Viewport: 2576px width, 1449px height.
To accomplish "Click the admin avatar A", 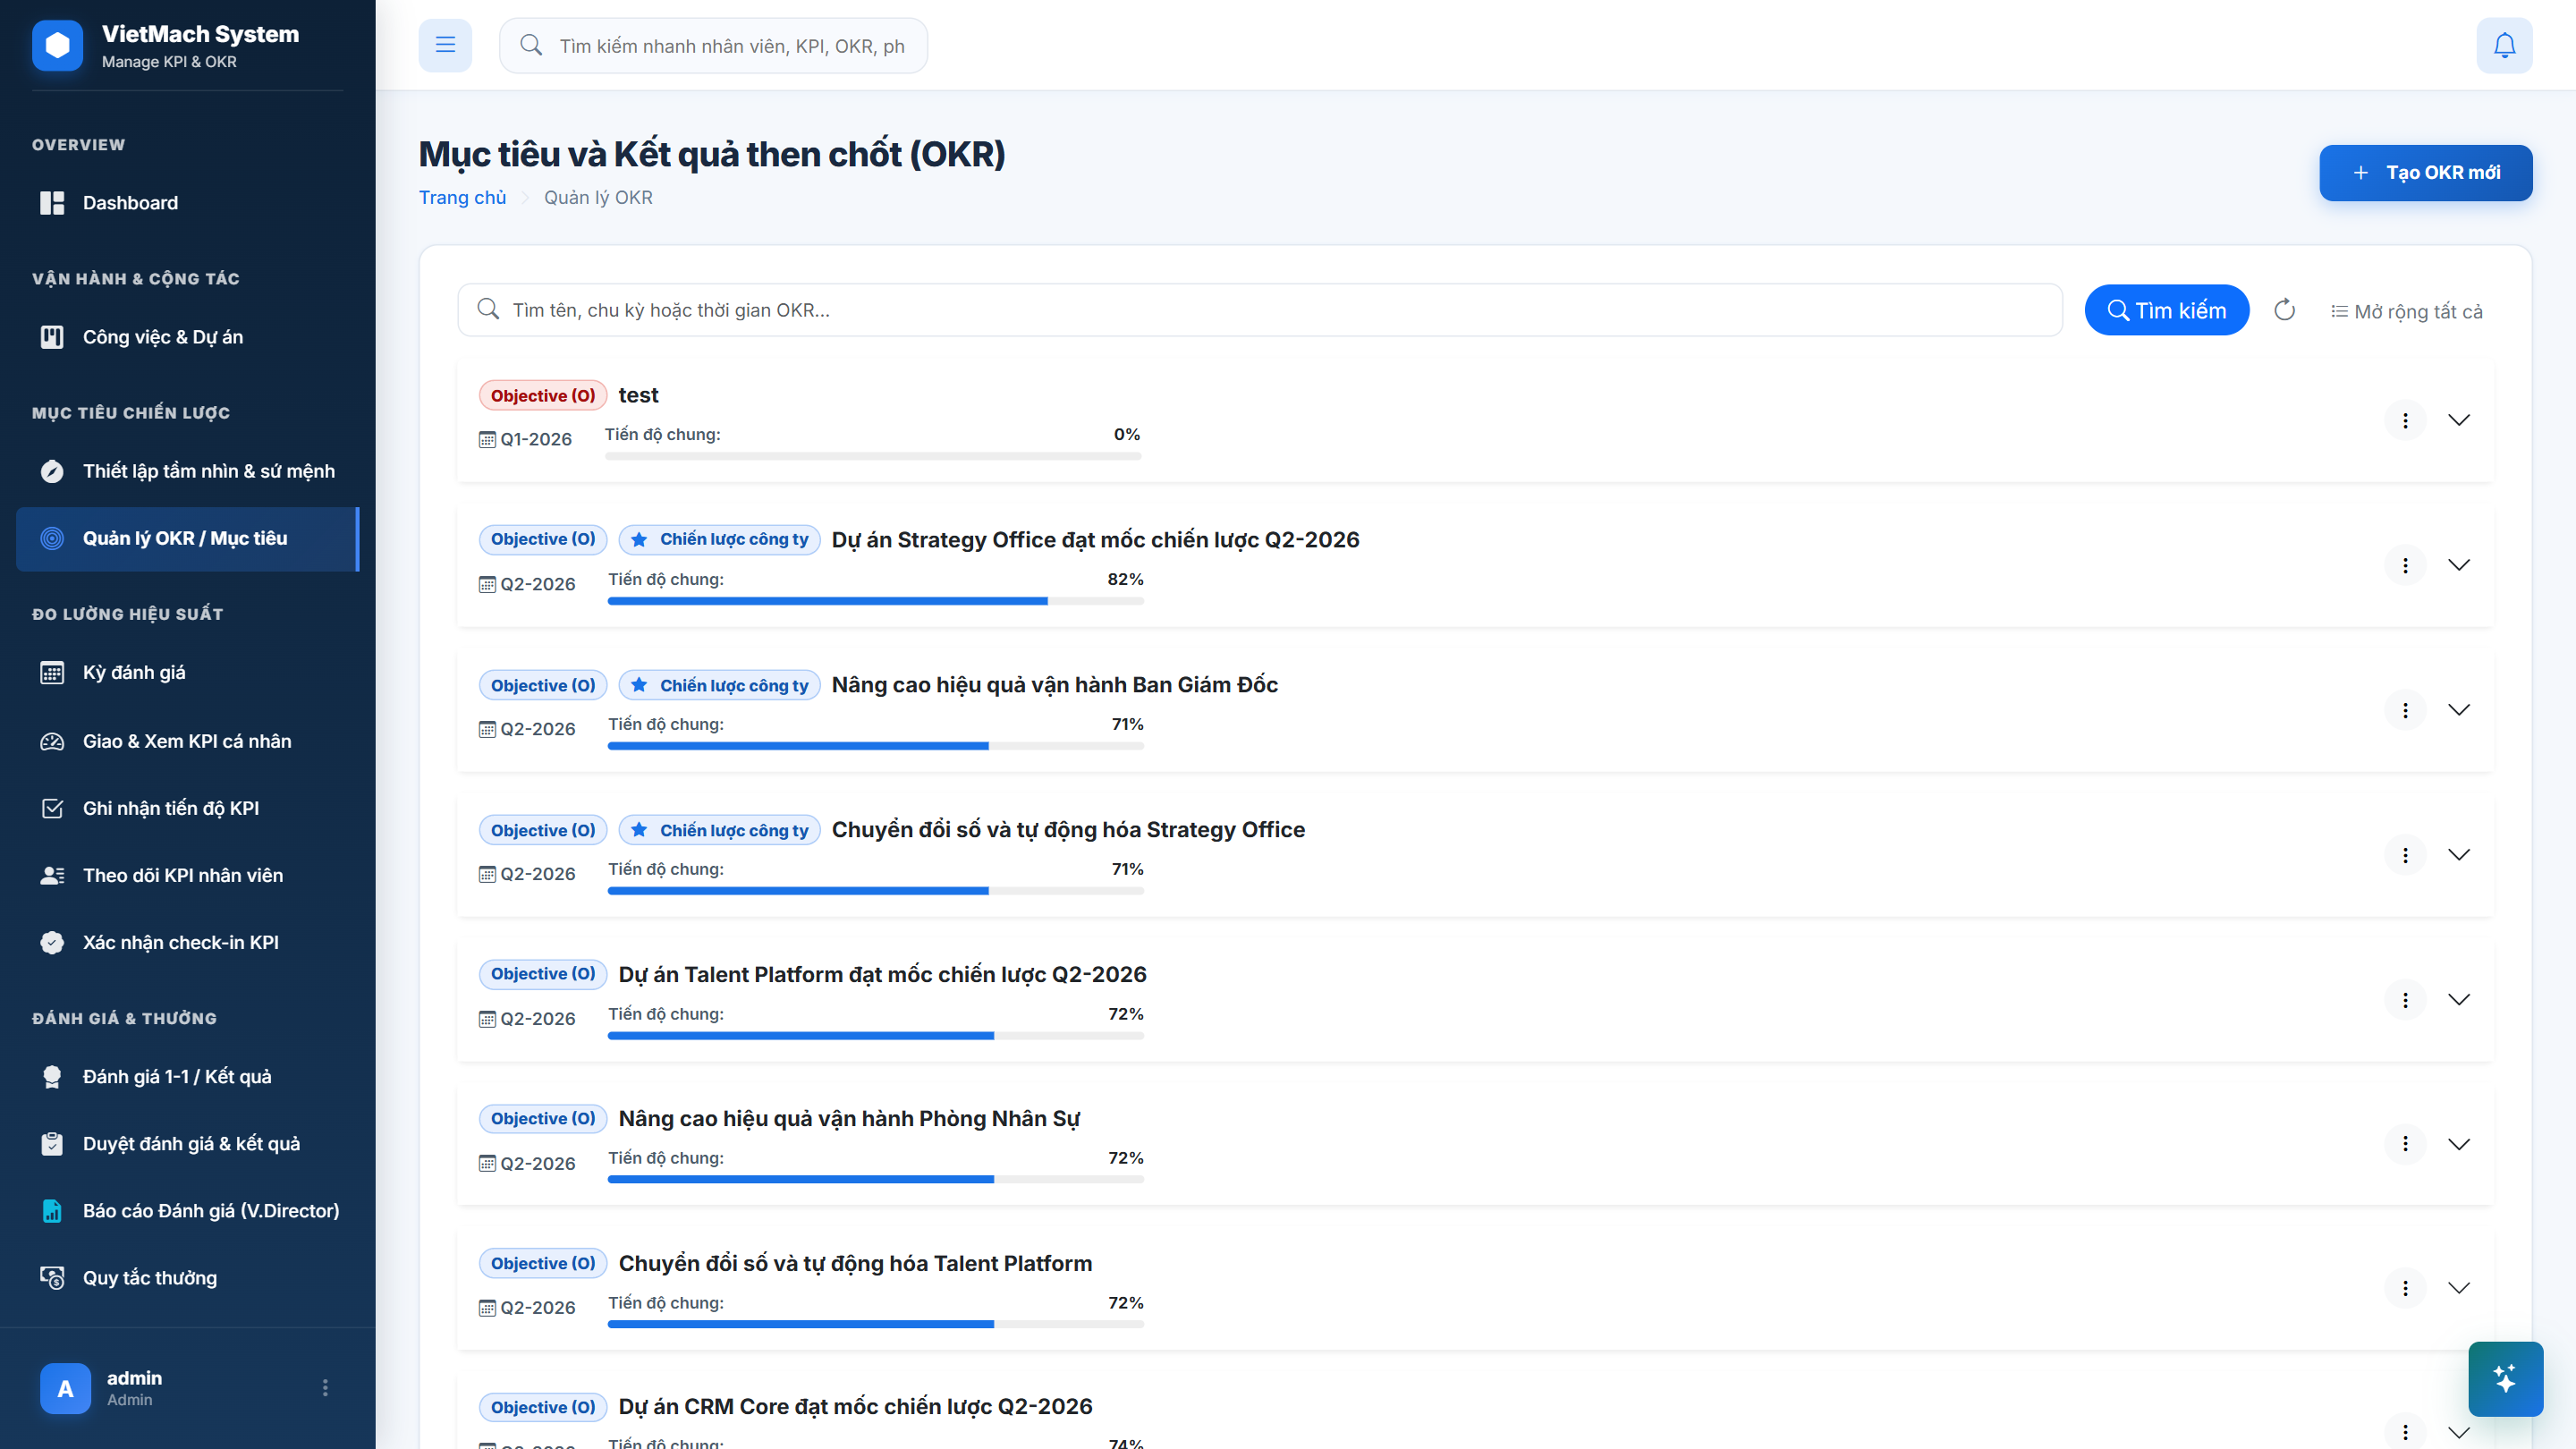I will (x=65, y=1388).
